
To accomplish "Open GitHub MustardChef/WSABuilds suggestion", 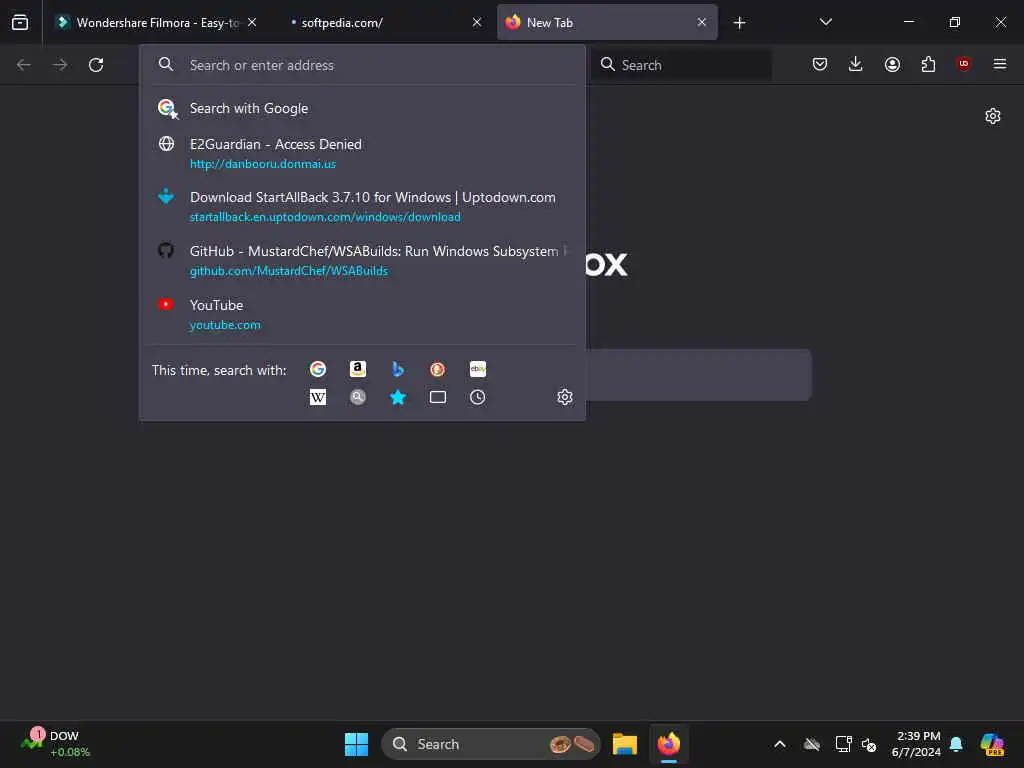I will coord(362,260).
